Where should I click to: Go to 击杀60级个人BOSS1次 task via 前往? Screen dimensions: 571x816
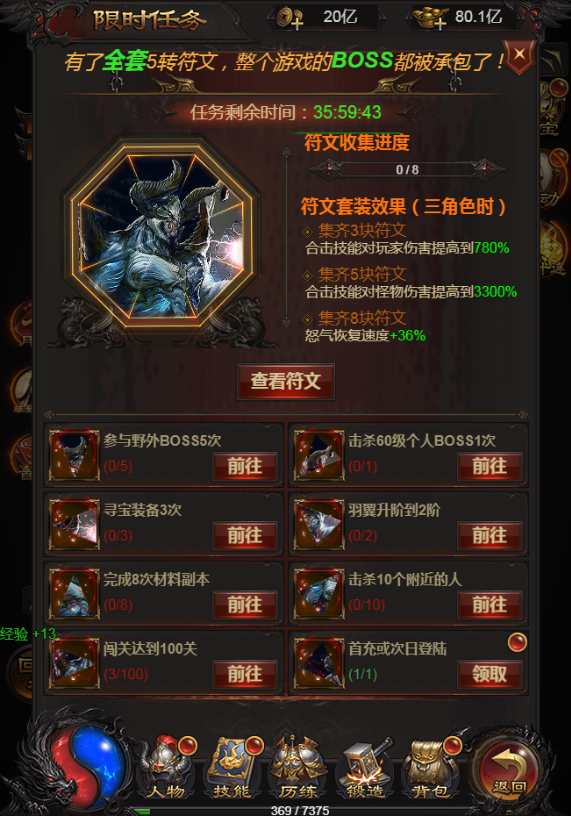coord(490,466)
